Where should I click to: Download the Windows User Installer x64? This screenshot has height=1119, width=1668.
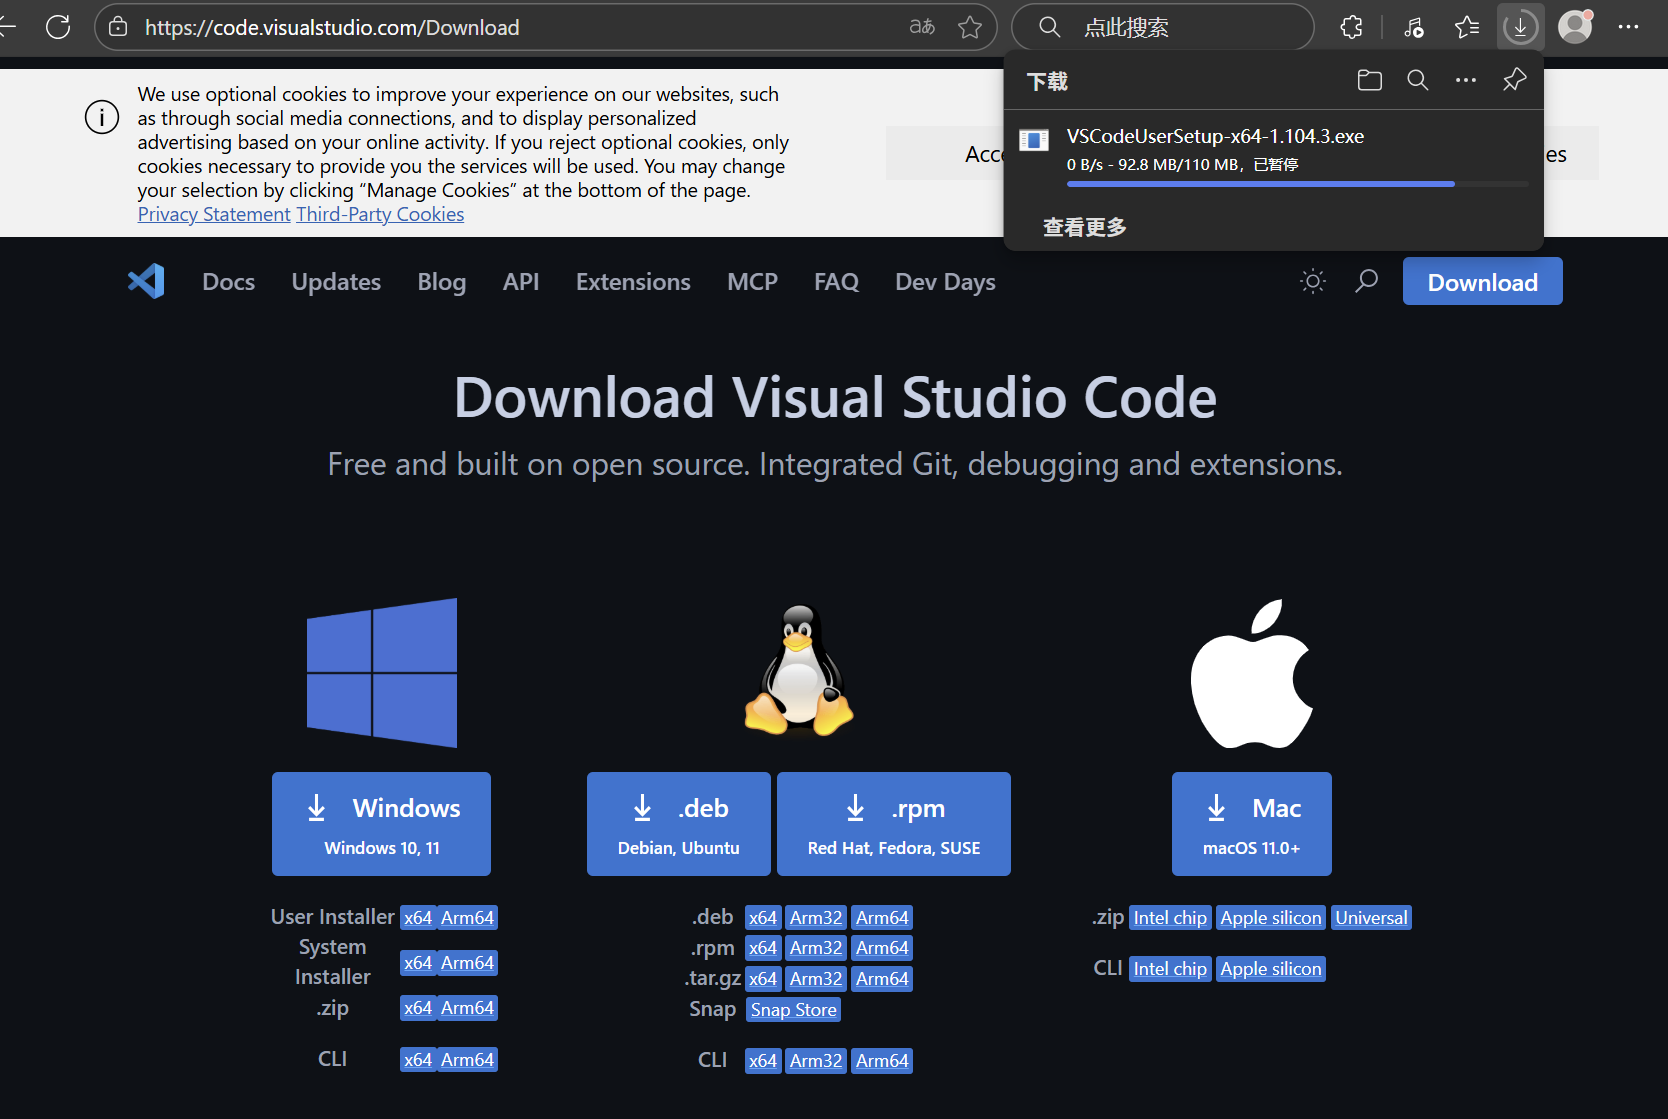click(418, 917)
